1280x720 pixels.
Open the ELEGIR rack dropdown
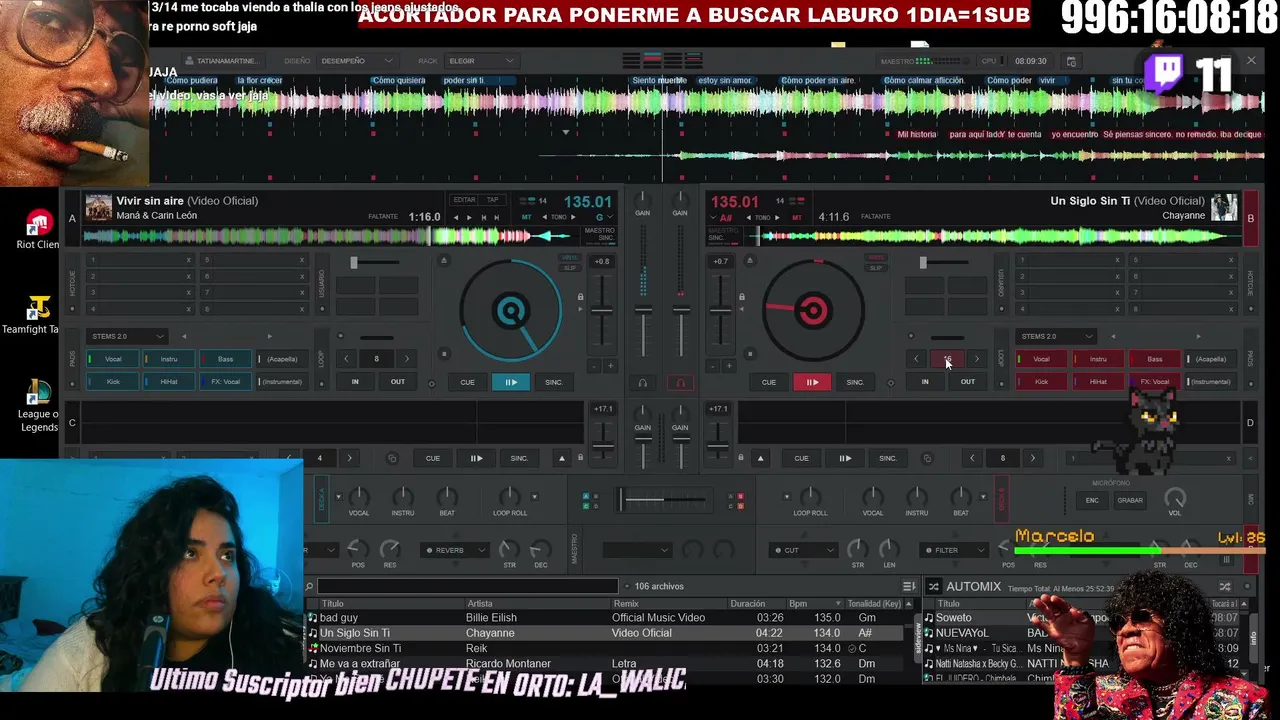click(480, 61)
